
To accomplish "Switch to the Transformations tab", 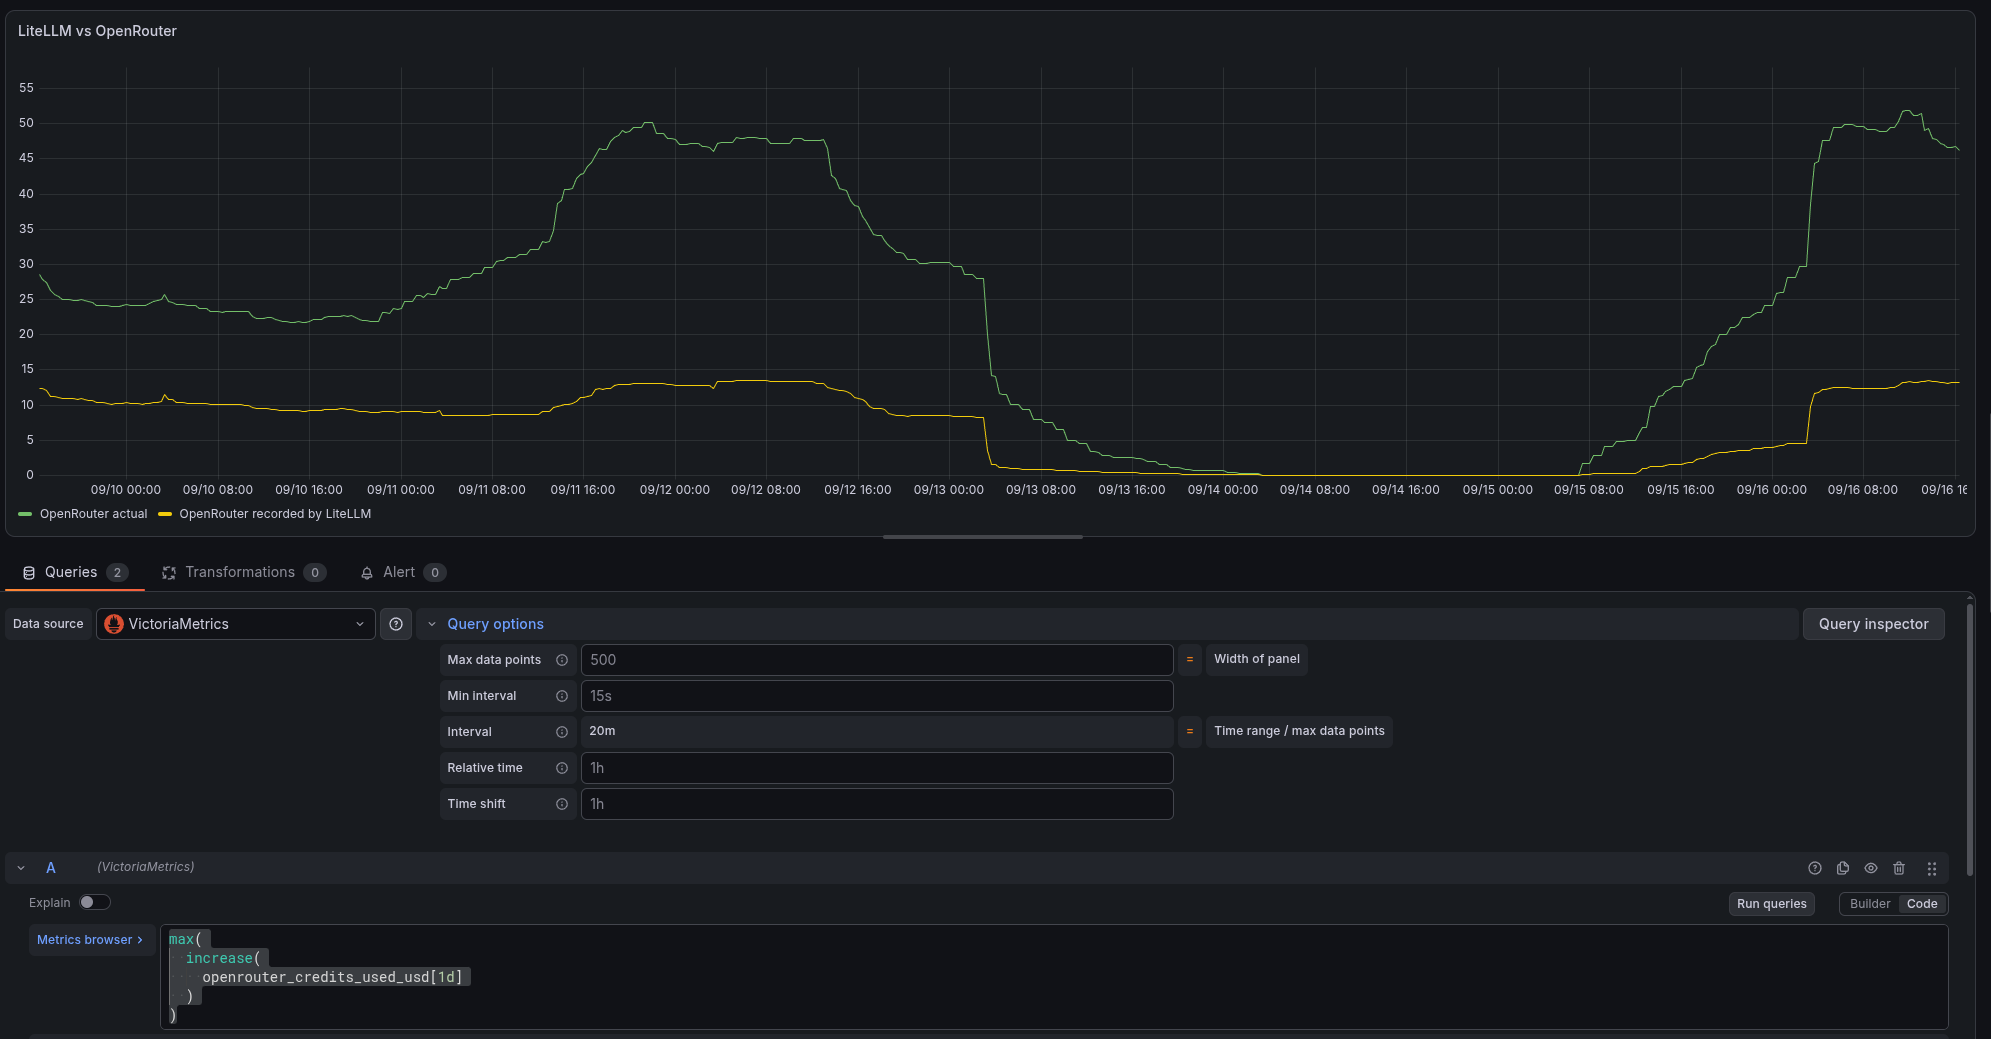I will coord(244,573).
